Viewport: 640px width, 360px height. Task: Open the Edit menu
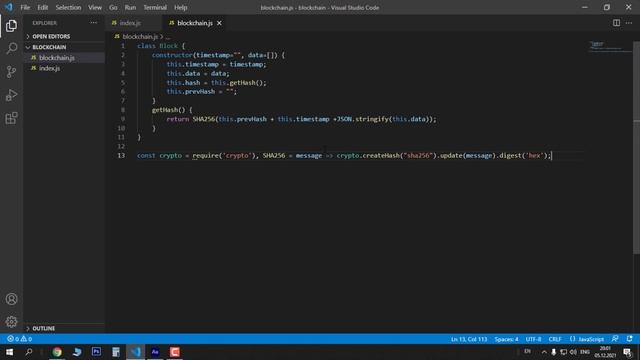(43, 7)
